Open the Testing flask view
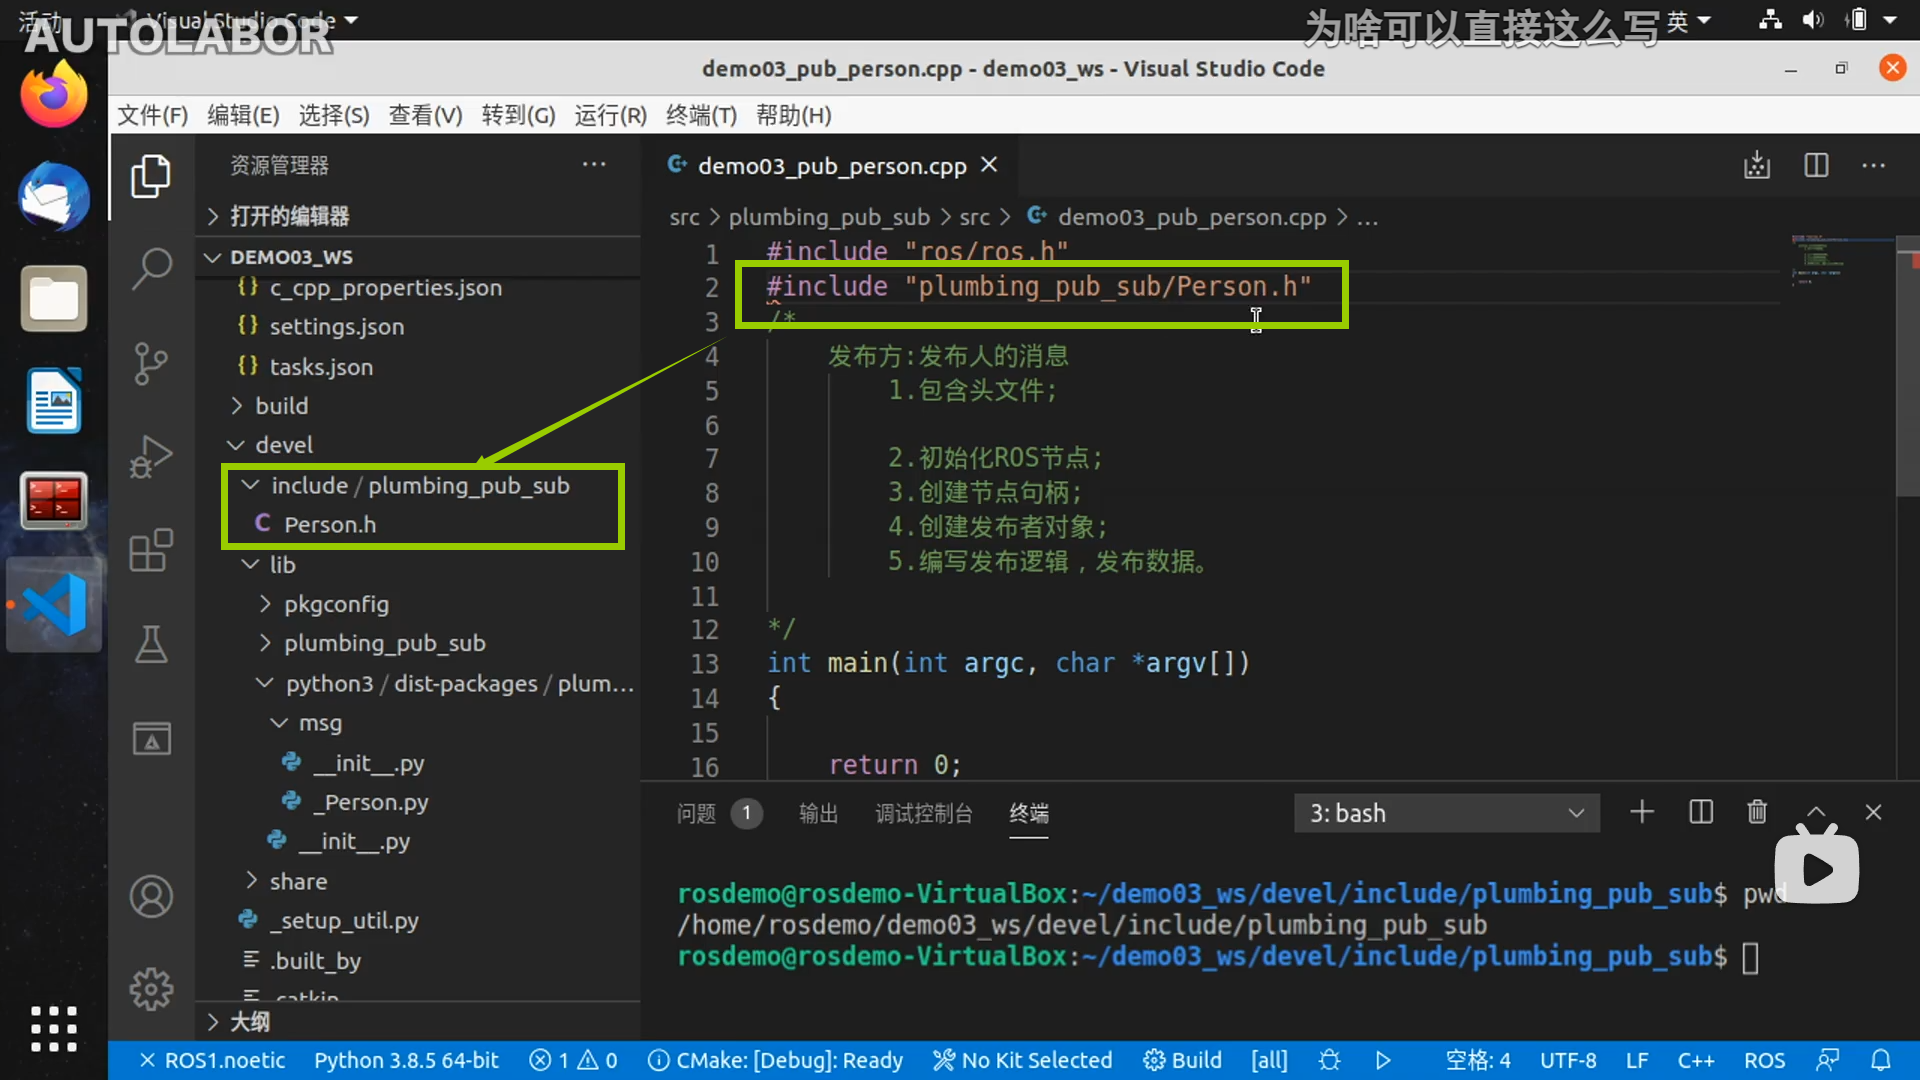Image resolution: width=1920 pixels, height=1080 pixels. click(x=151, y=645)
